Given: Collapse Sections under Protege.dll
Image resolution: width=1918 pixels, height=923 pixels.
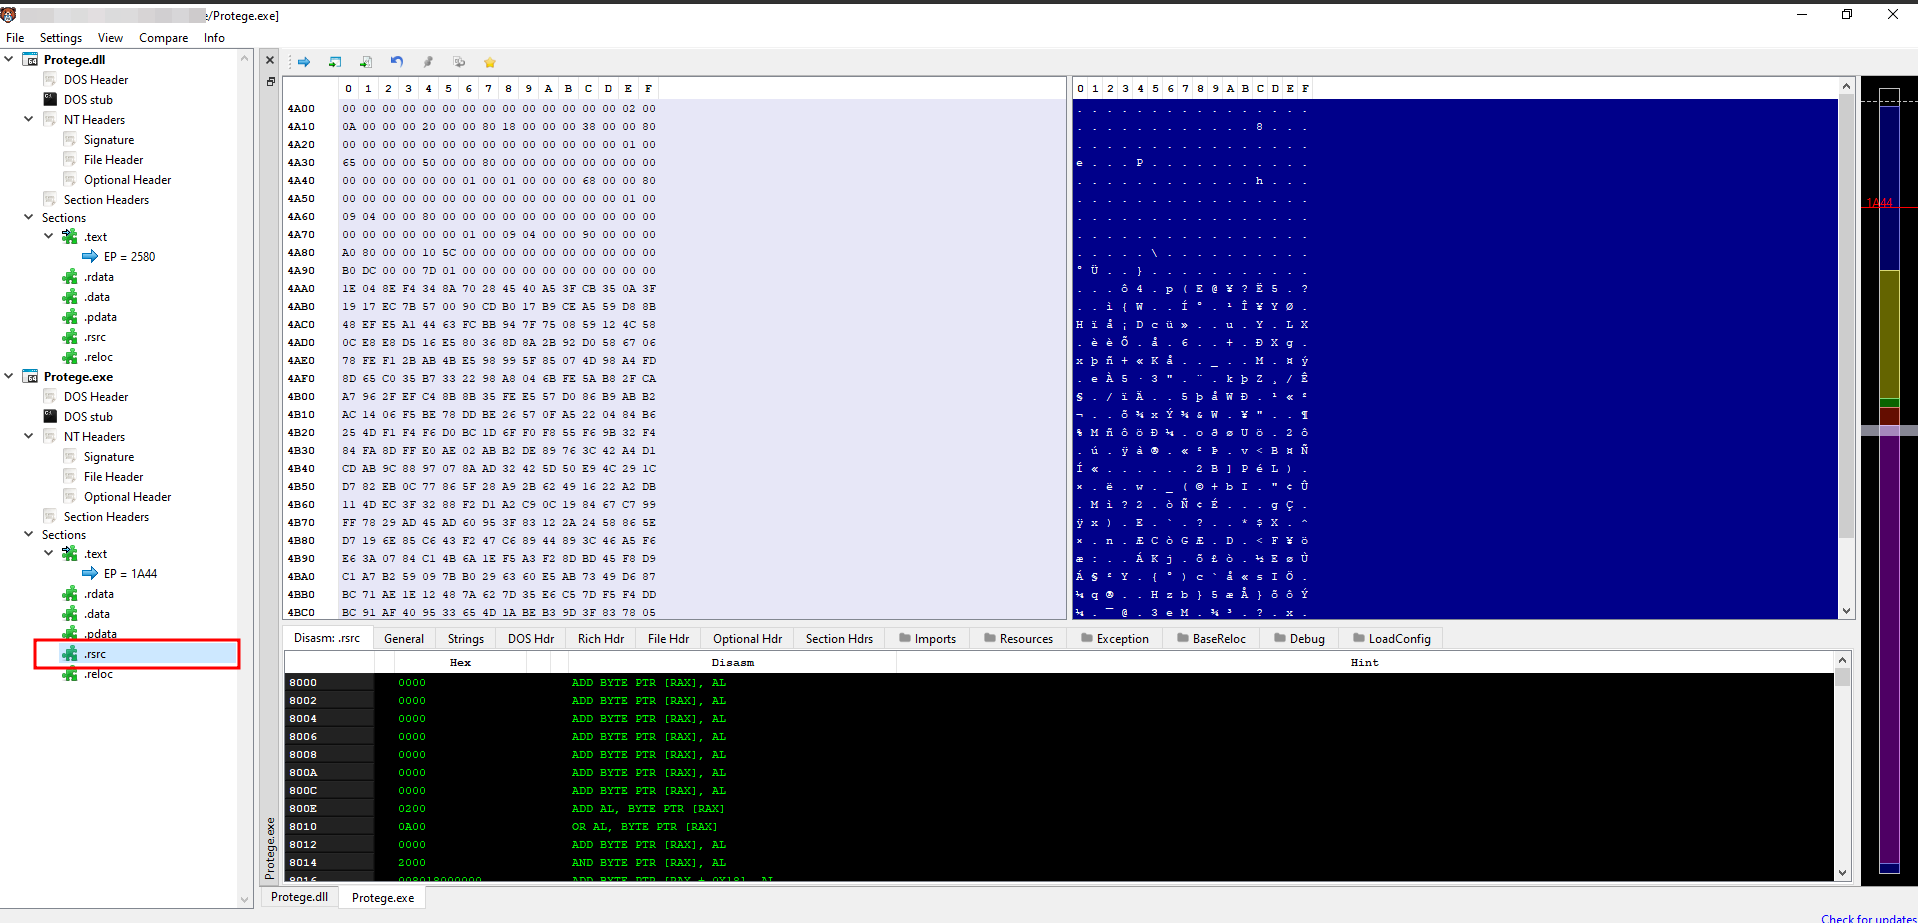Looking at the screenshot, I should pos(29,217).
